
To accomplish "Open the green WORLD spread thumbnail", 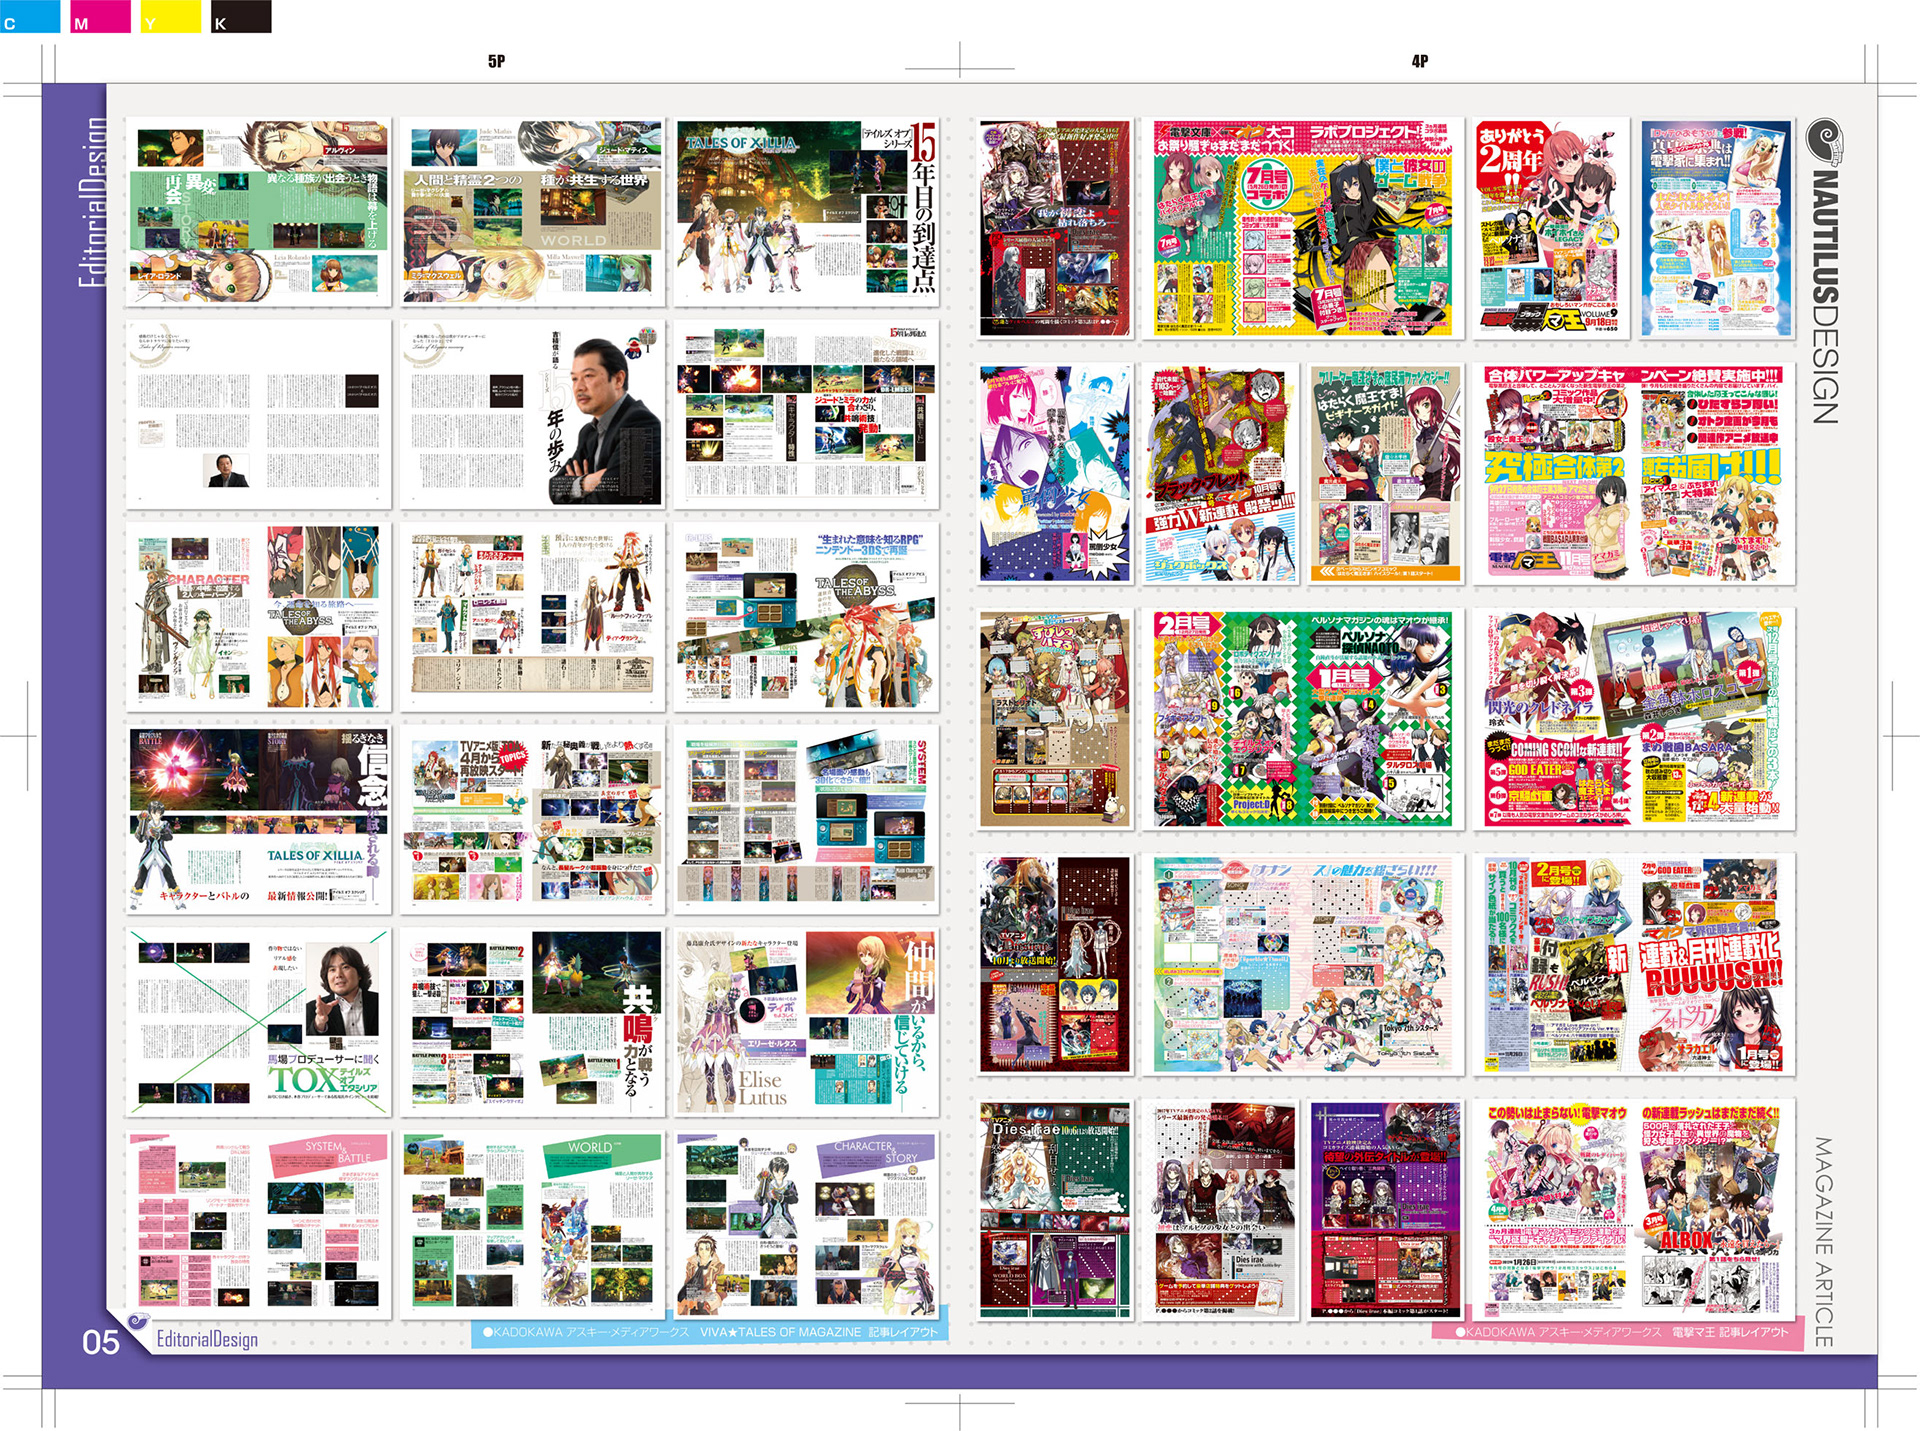I will pos(532,1225).
